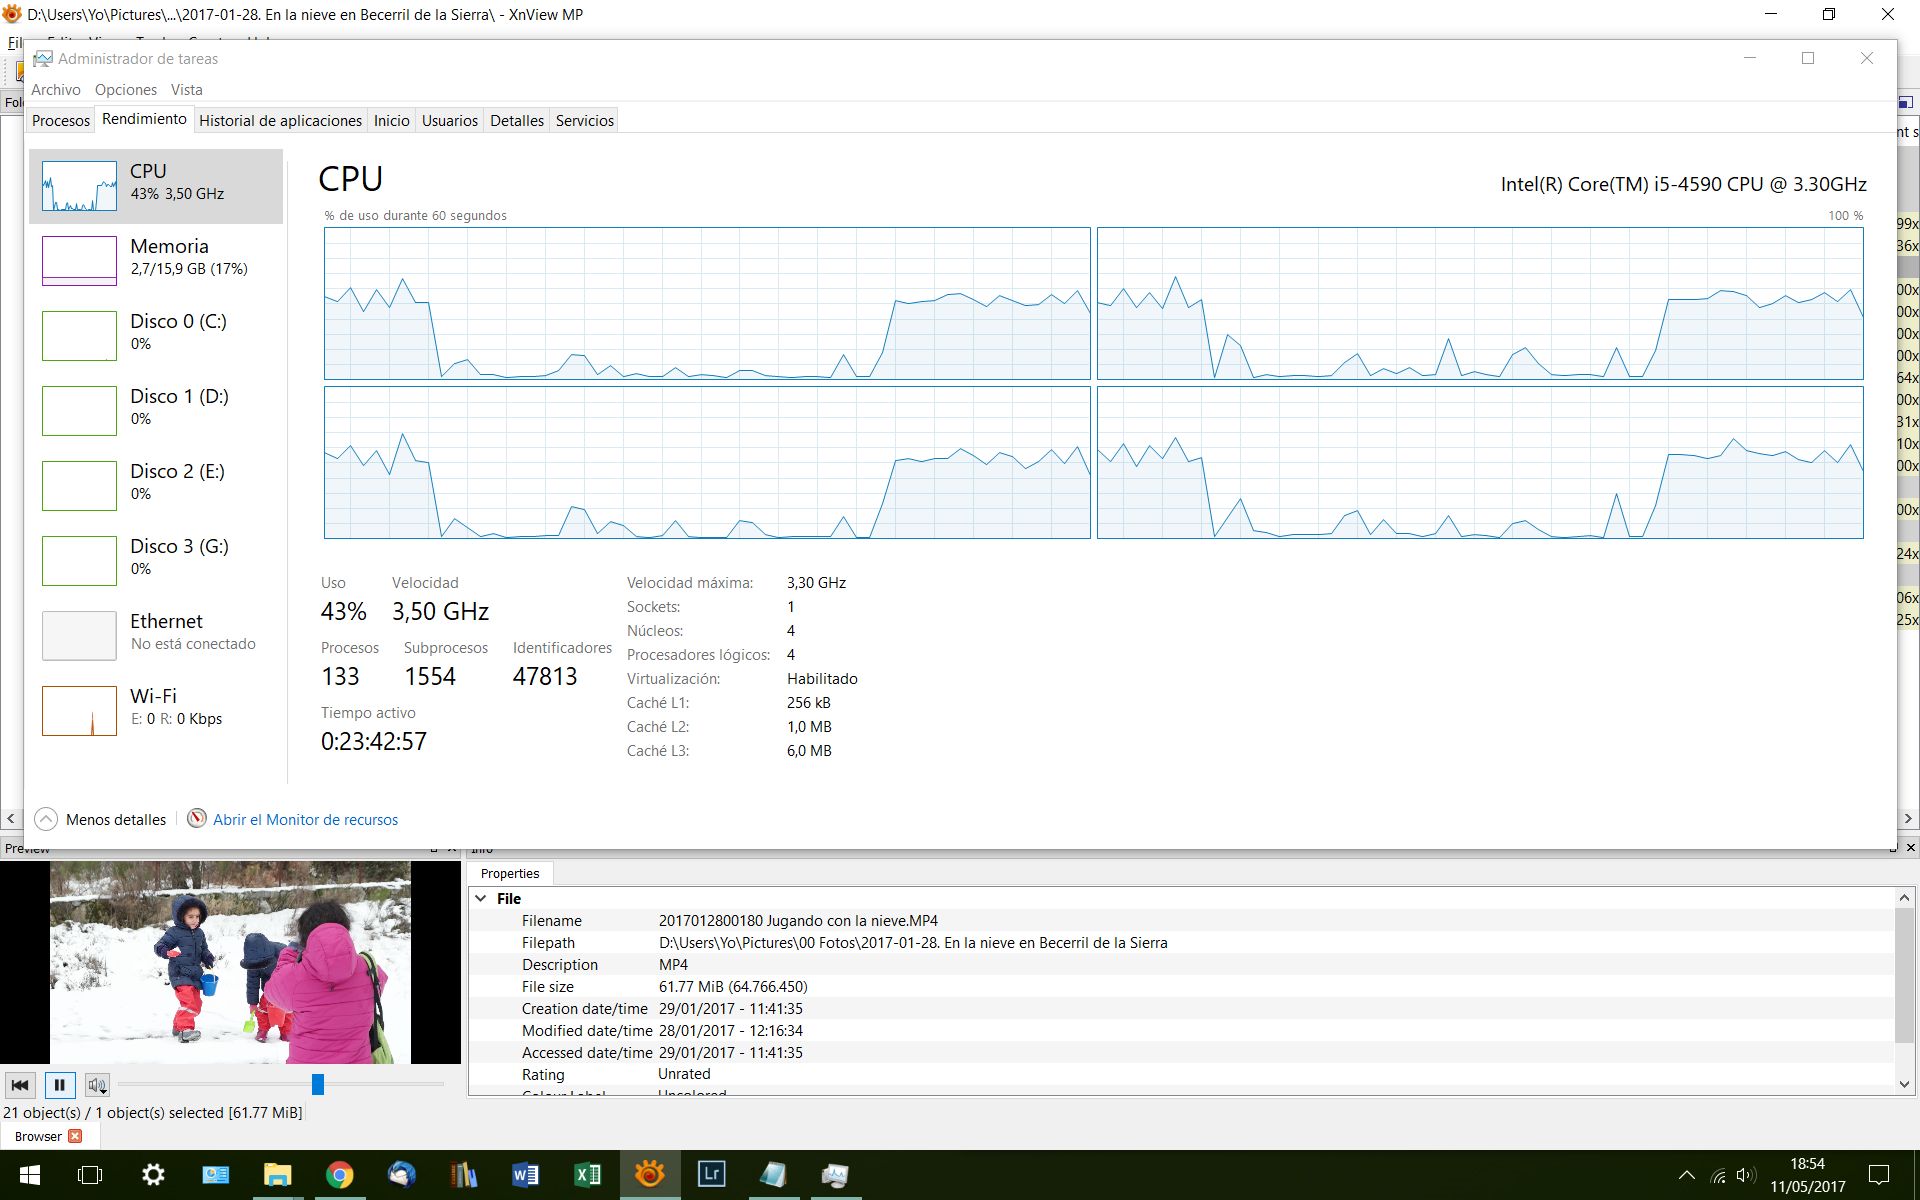Open the Properties tab in Info panel
The height and width of the screenshot is (1200, 1920).
[509, 873]
